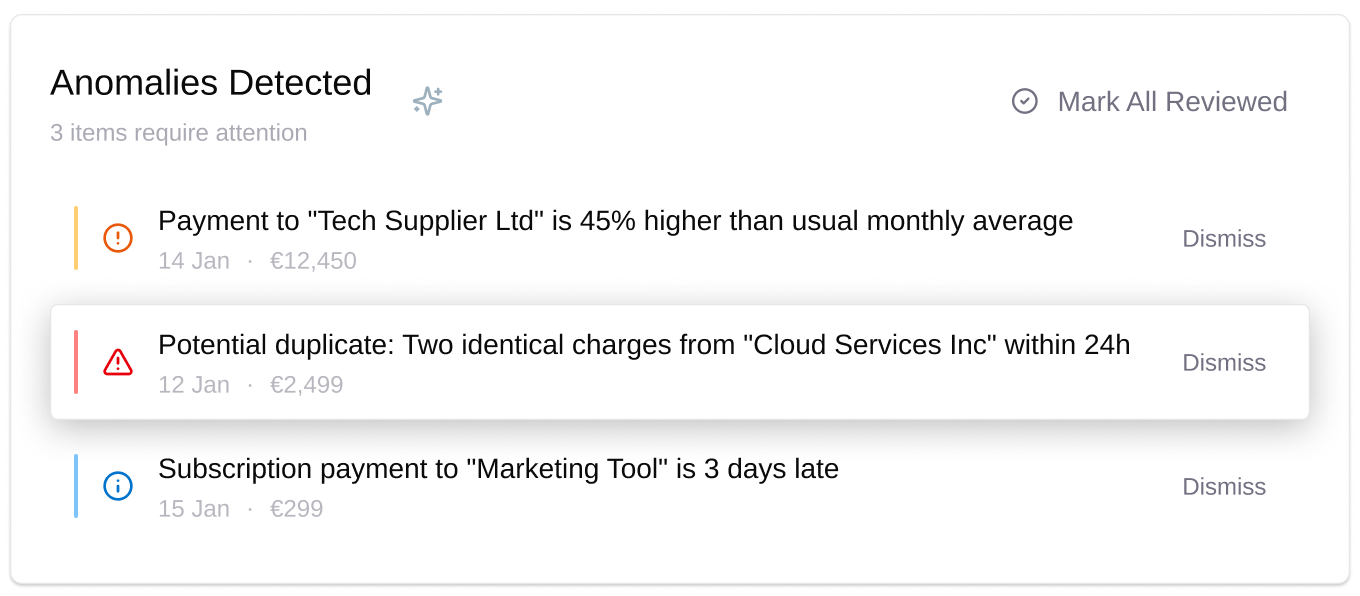
Task: Click the checkmark circle icon for Mark All Reviewed
Action: pos(1025,101)
